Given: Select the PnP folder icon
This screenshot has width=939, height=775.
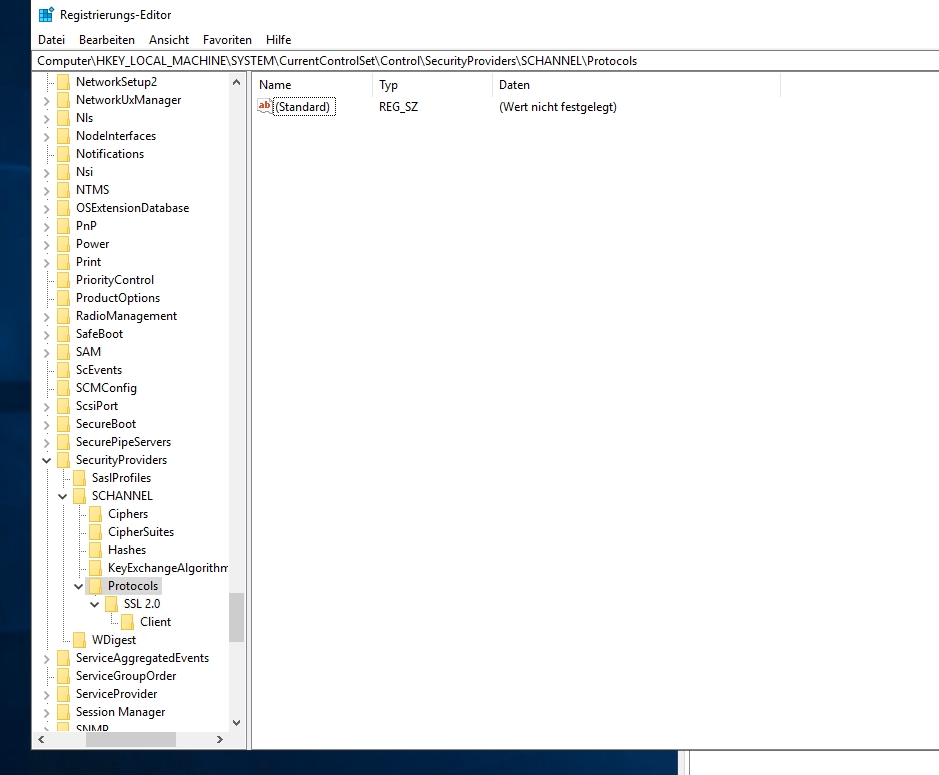Looking at the screenshot, I should click(63, 226).
